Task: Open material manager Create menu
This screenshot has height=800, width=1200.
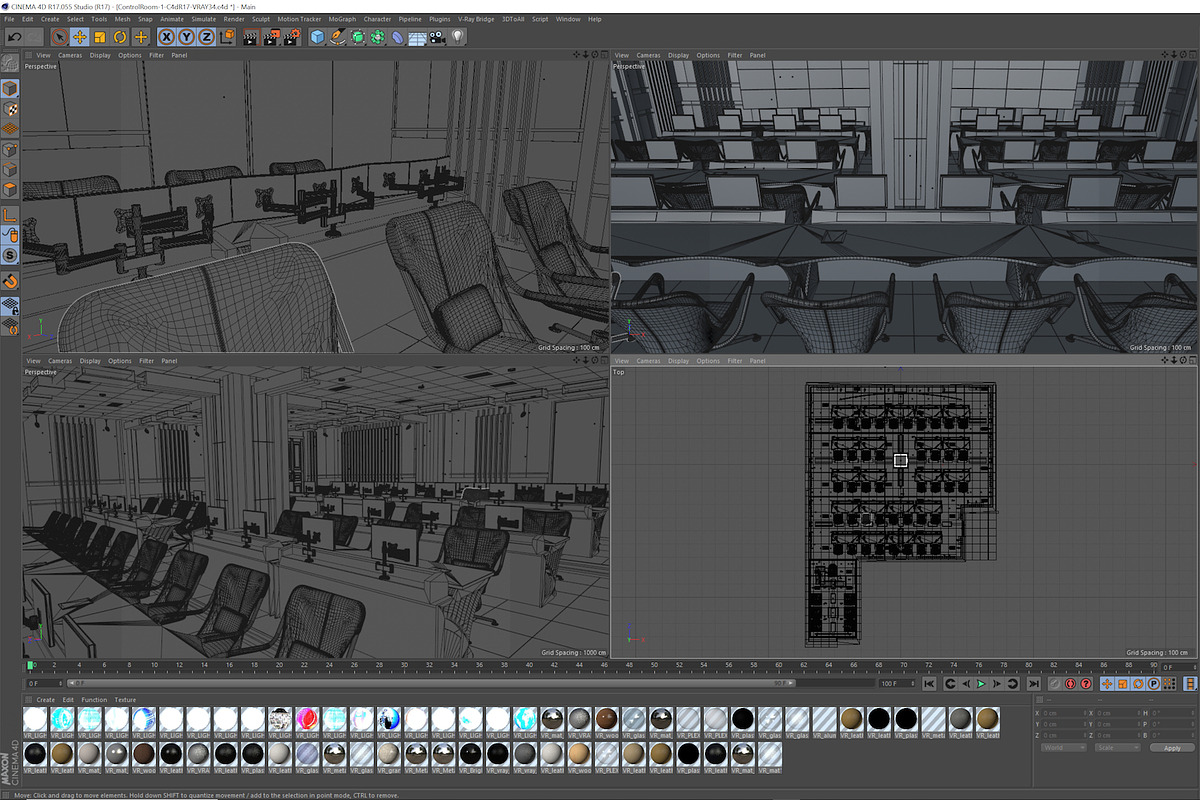Action: pos(46,700)
